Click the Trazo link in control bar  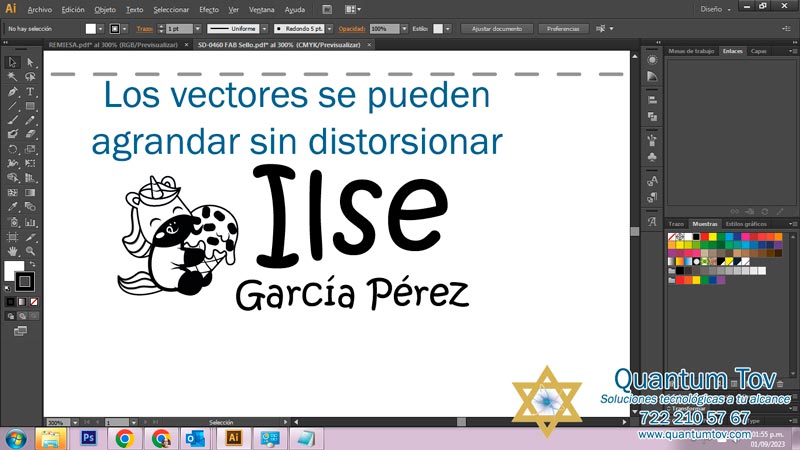145,29
